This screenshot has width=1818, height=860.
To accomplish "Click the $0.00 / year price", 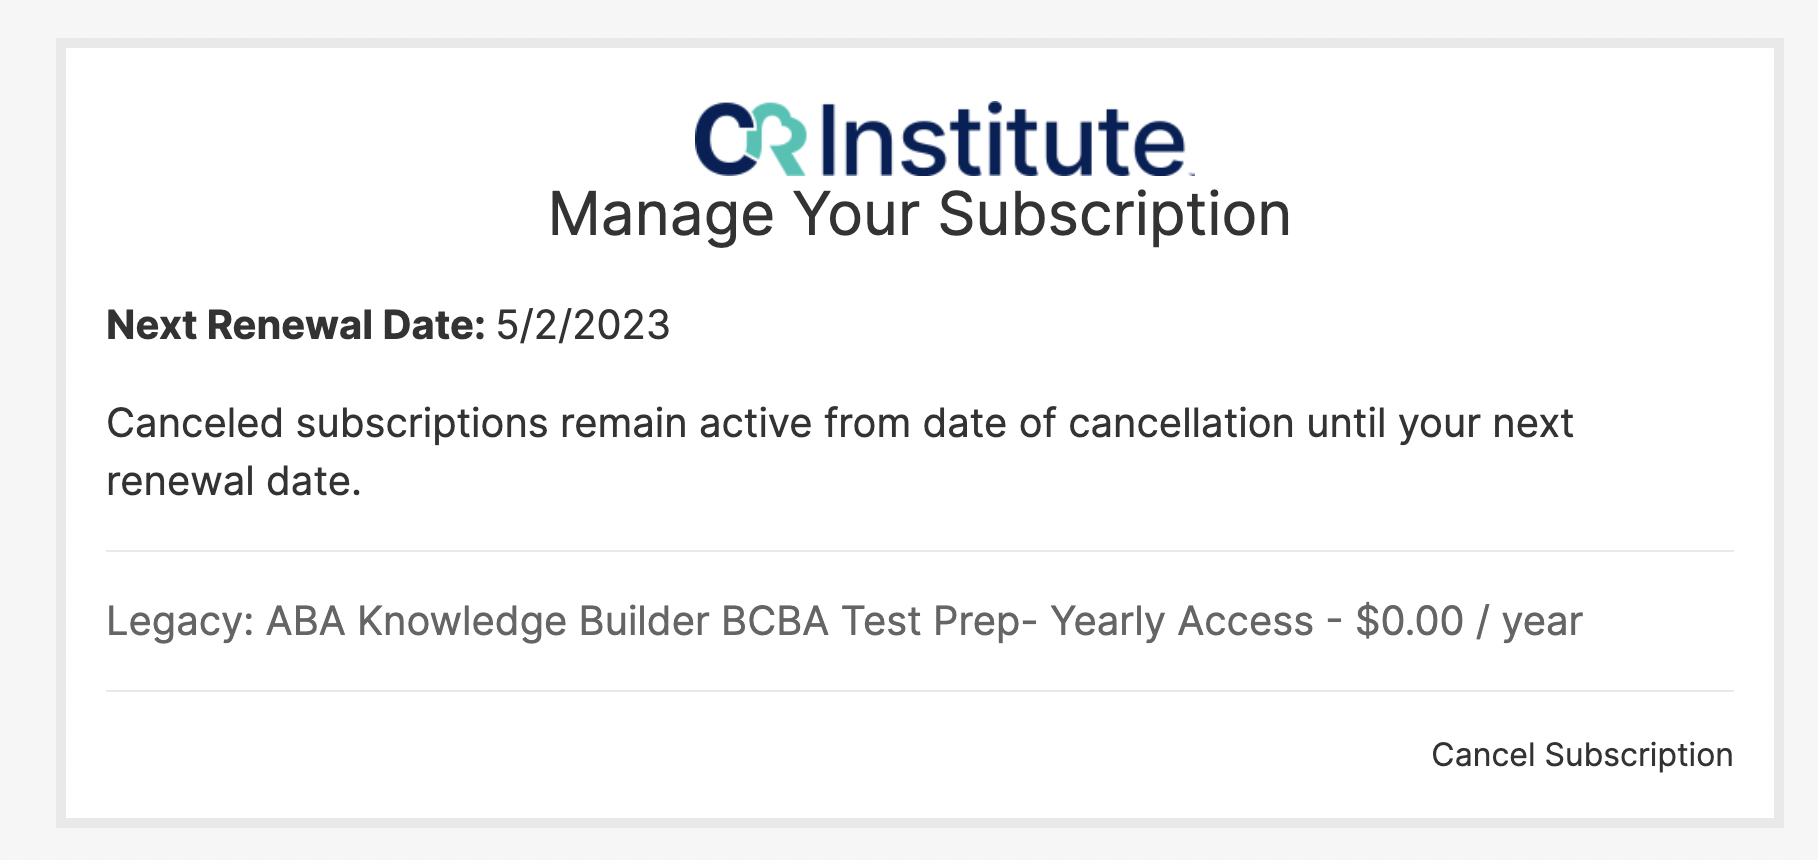I will click(1469, 621).
